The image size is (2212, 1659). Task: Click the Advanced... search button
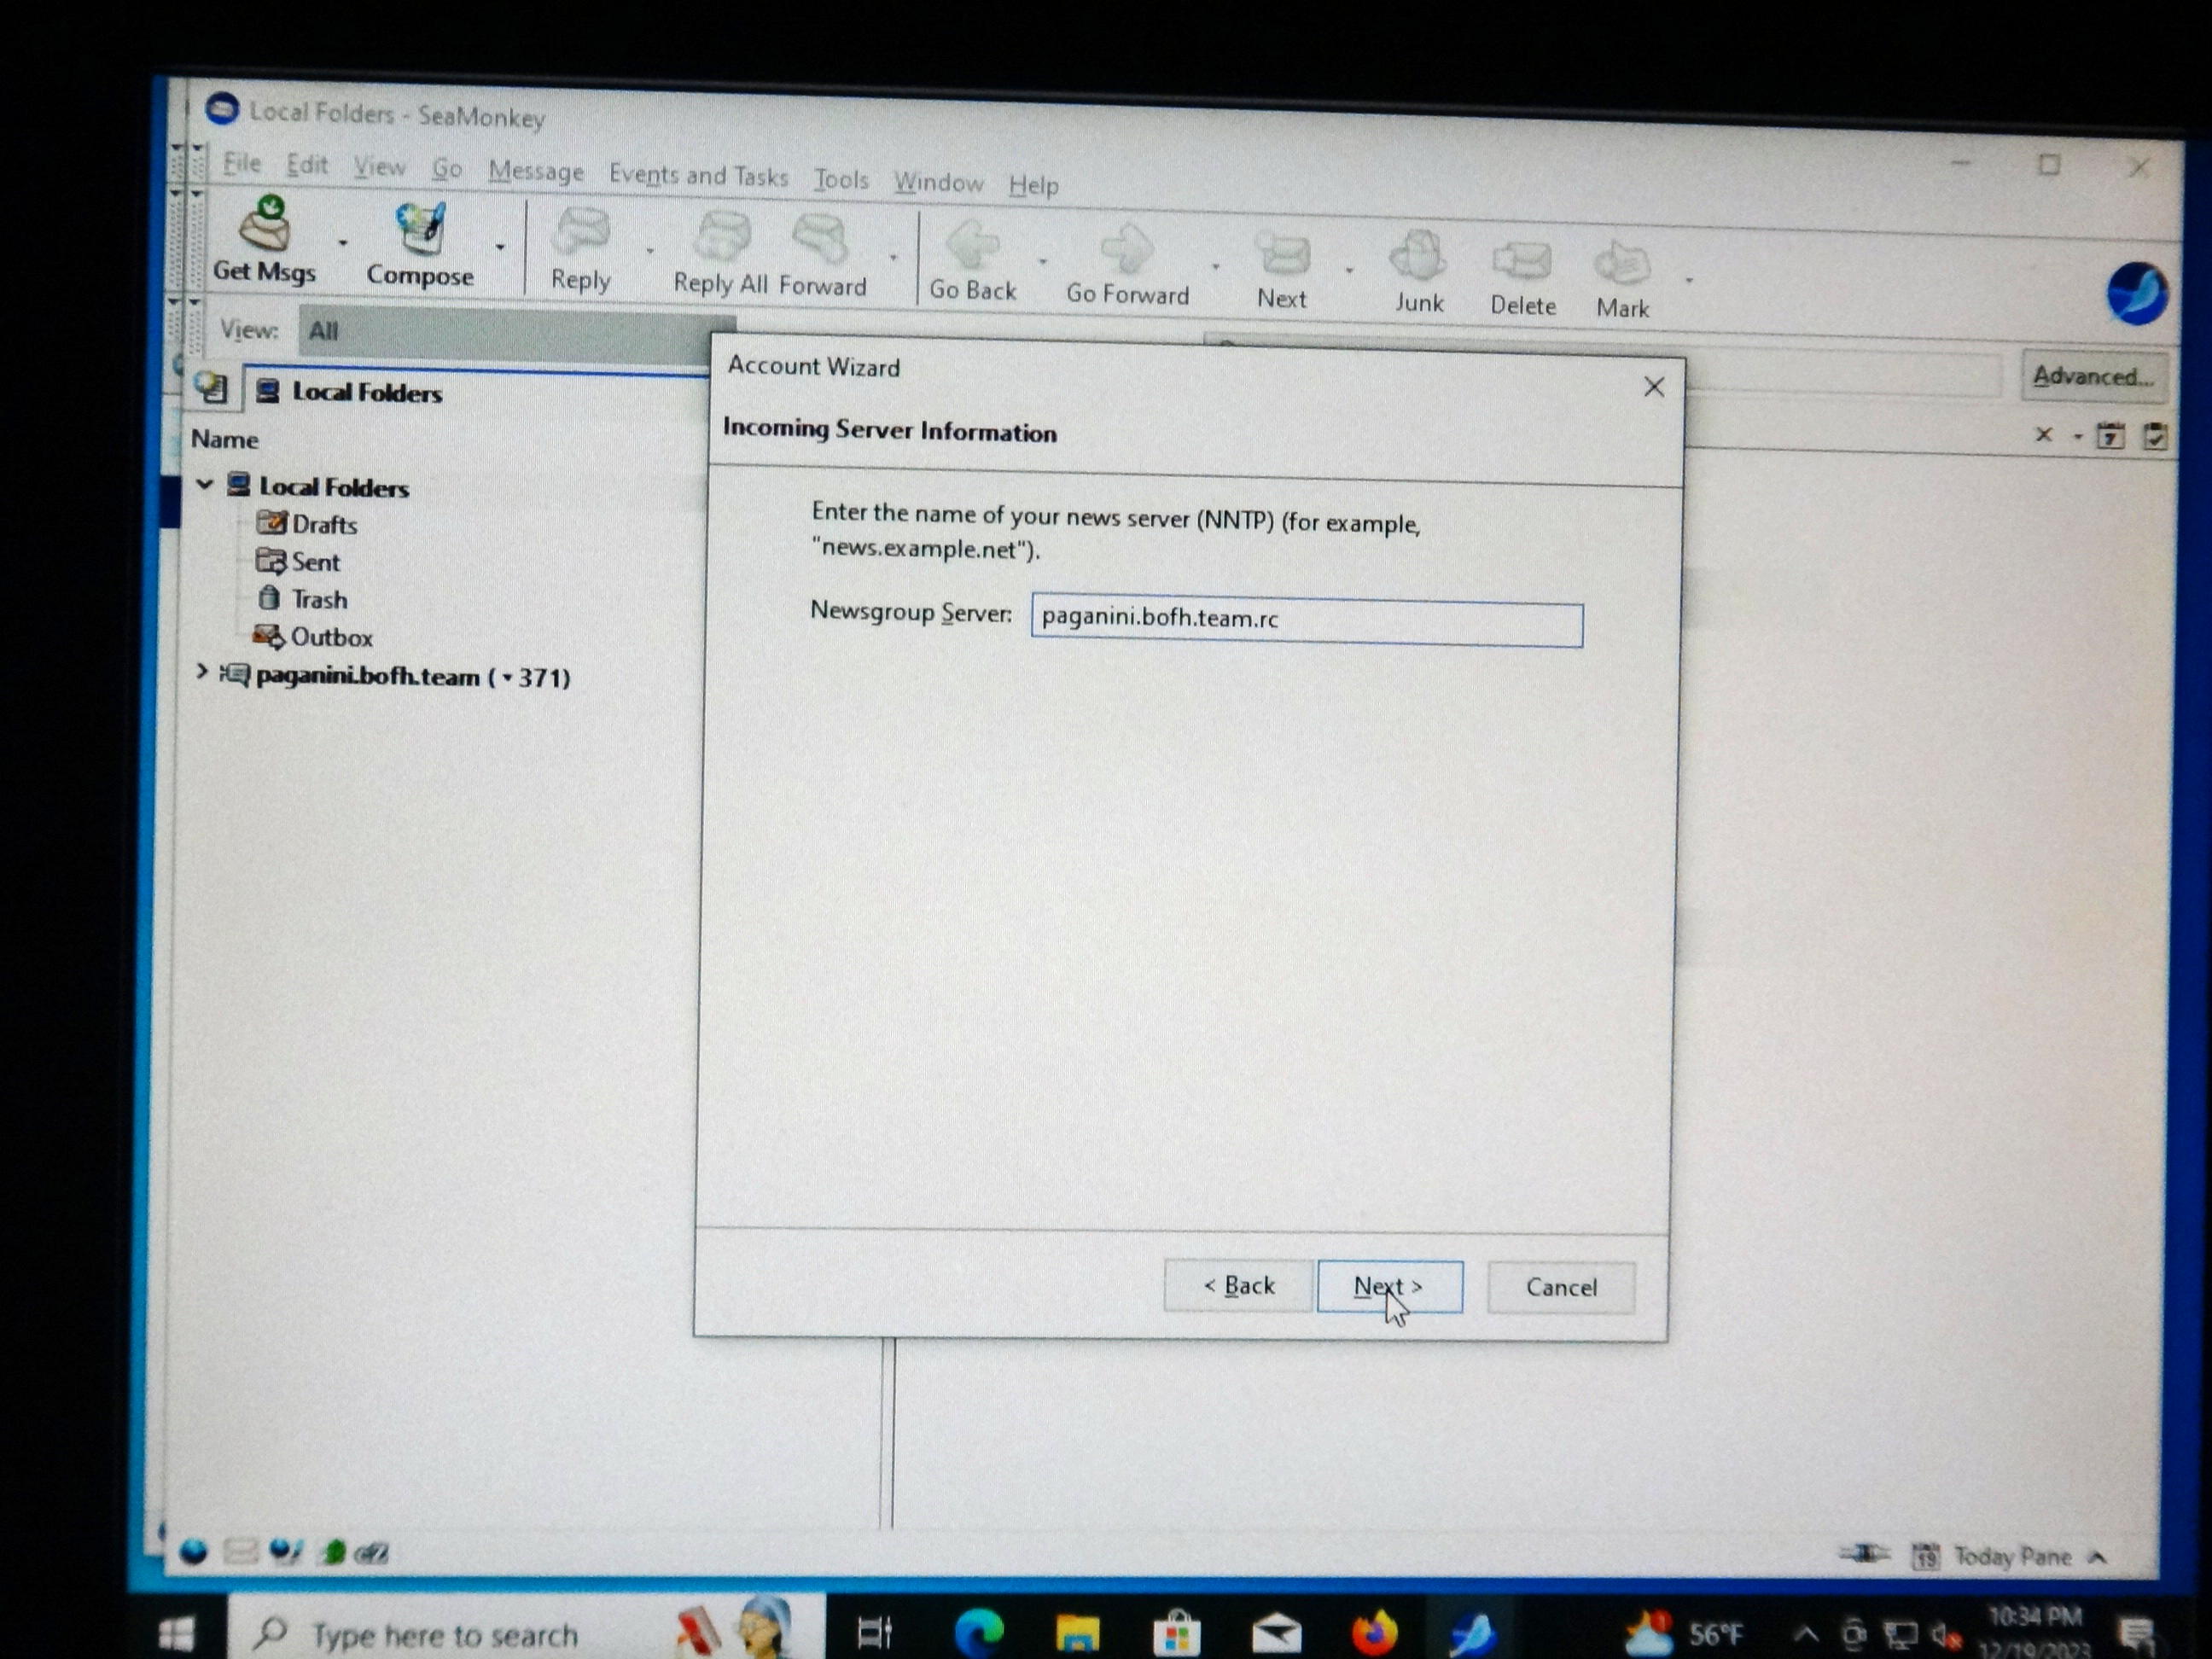[2093, 376]
